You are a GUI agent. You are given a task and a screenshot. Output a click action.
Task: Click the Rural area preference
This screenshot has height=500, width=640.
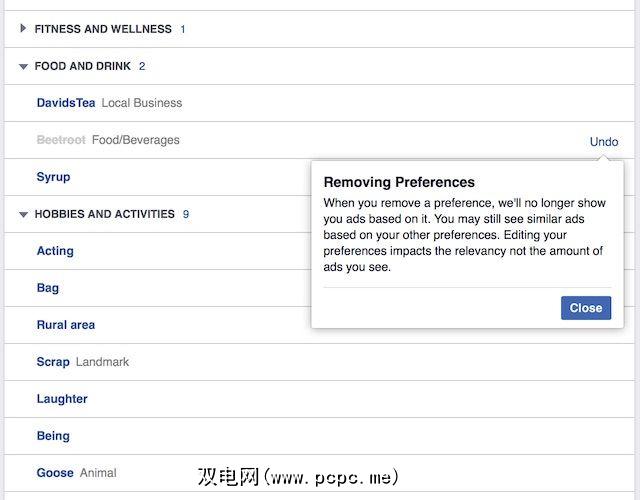tap(66, 325)
